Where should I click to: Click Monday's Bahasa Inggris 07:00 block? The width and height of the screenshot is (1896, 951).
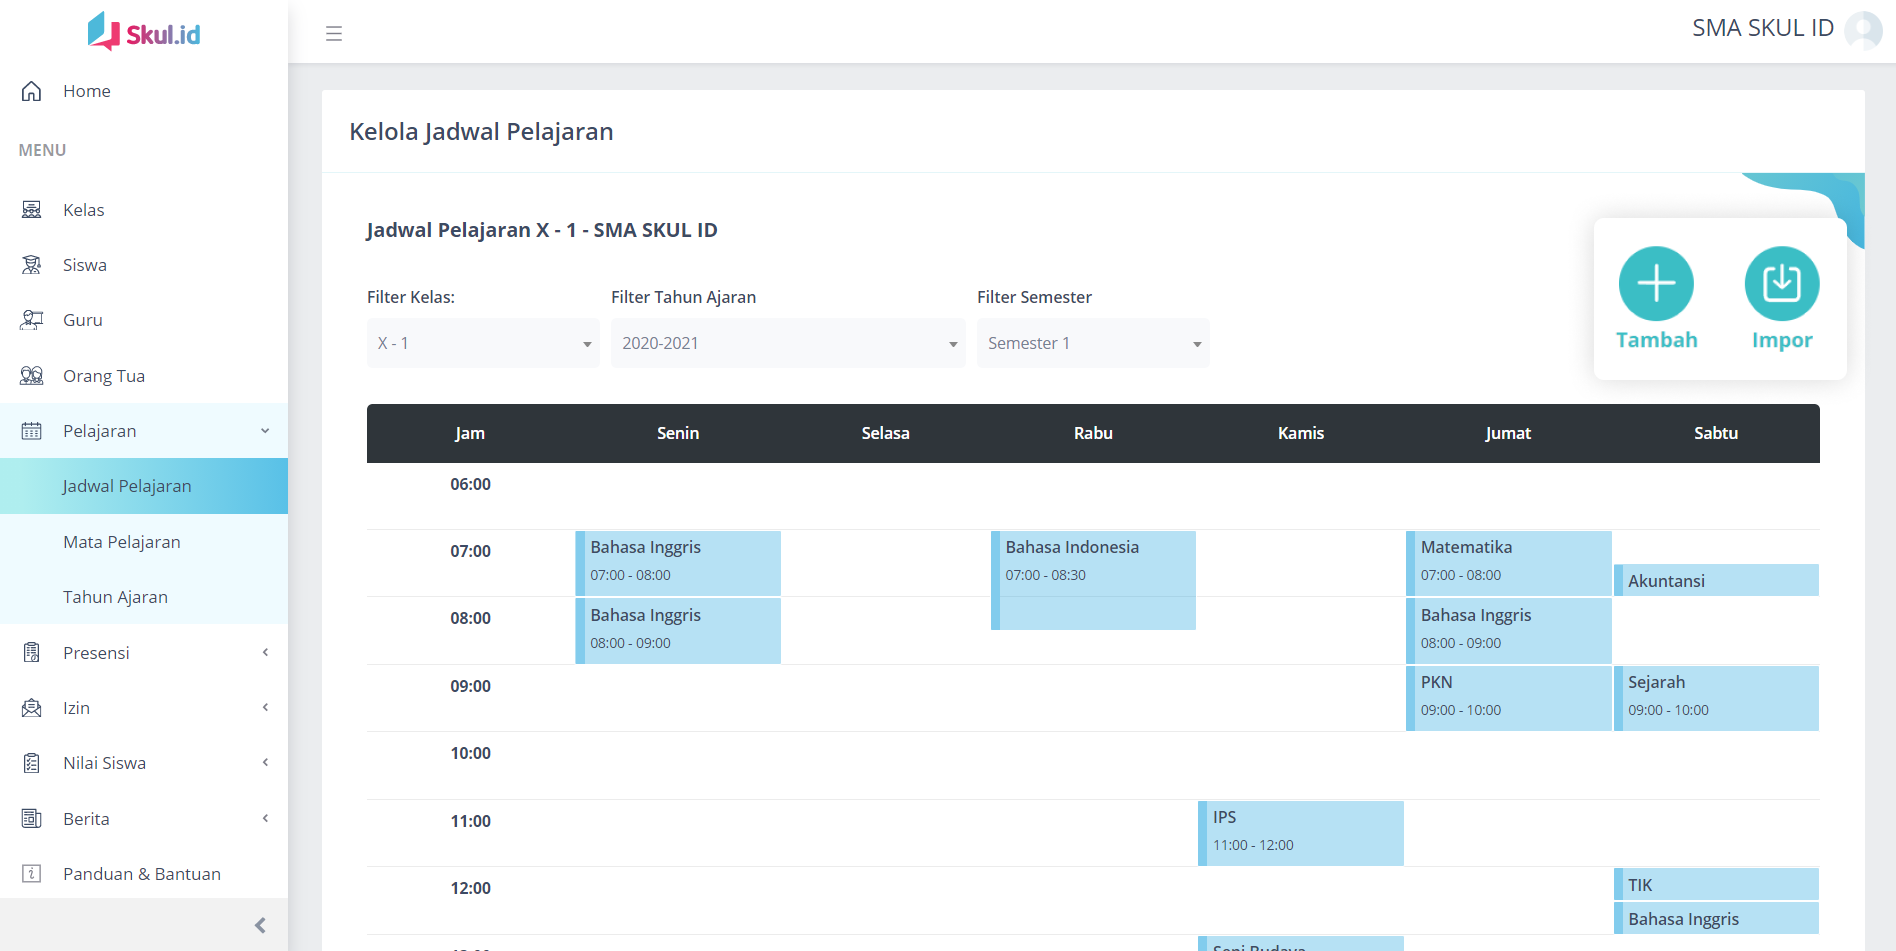point(679,562)
